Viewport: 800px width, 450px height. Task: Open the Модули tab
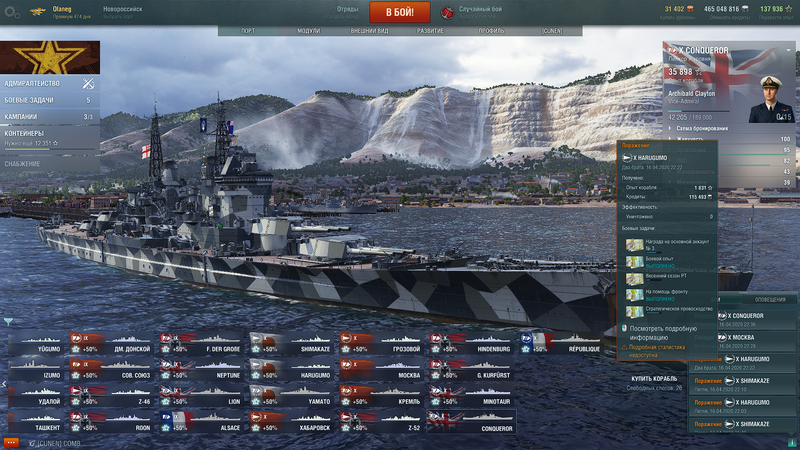pos(309,31)
